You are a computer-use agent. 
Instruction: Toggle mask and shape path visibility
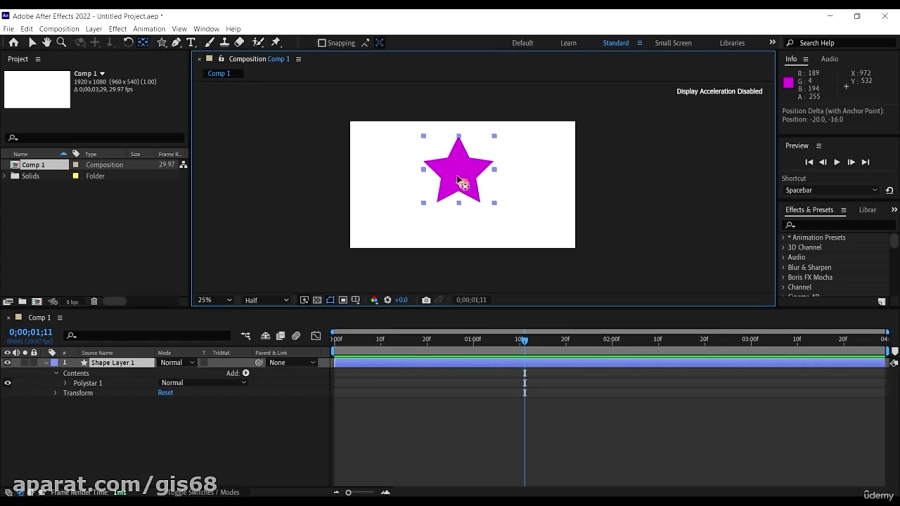pos(330,300)
